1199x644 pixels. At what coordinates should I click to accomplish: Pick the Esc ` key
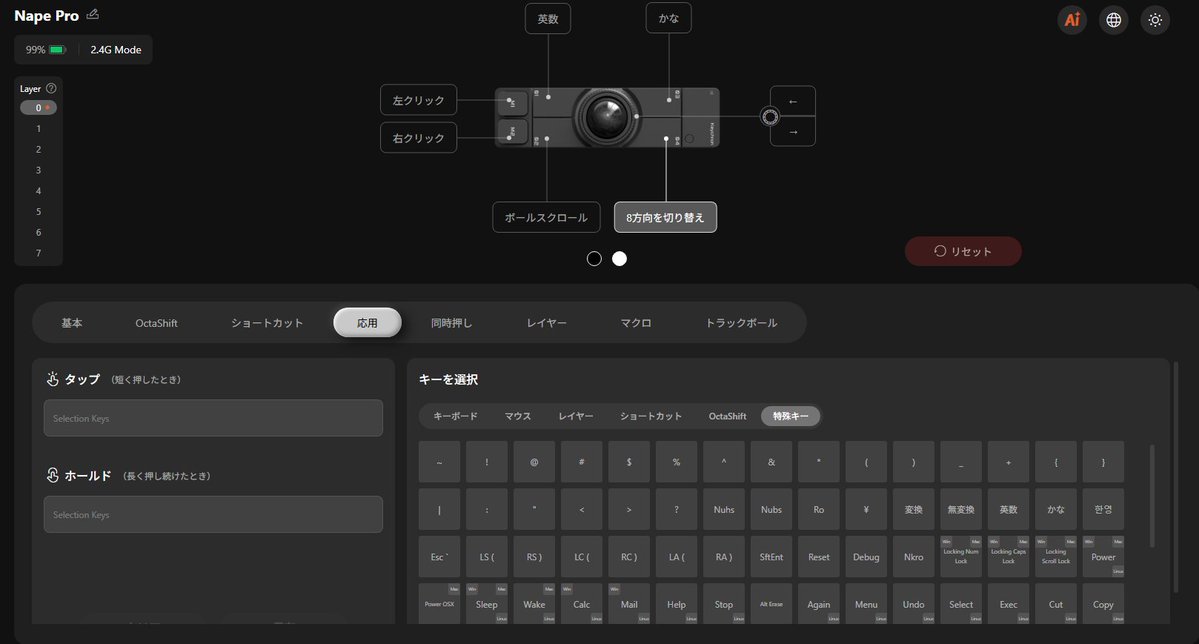coord(439,557)
